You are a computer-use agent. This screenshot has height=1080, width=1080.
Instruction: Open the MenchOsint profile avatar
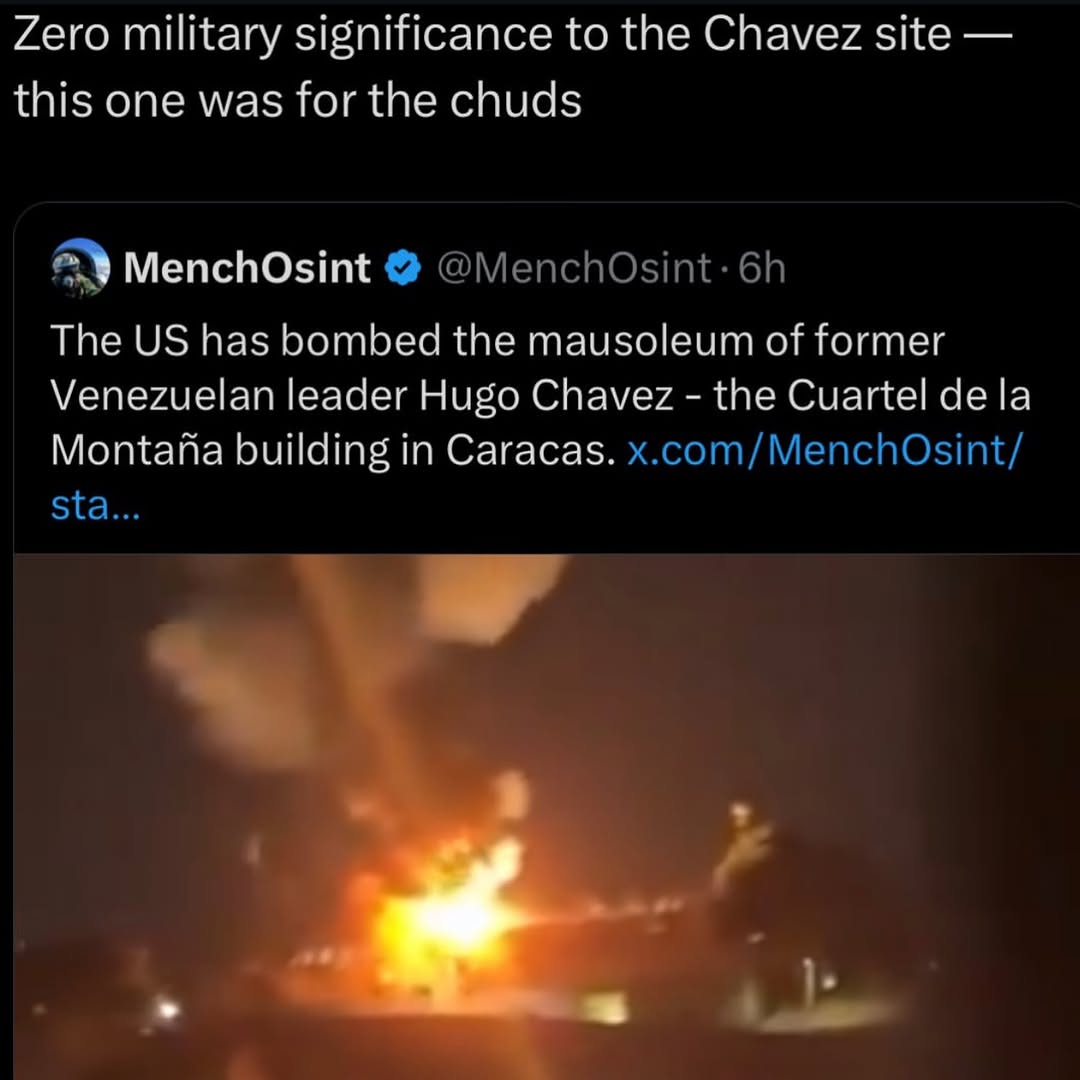(80, 267)
